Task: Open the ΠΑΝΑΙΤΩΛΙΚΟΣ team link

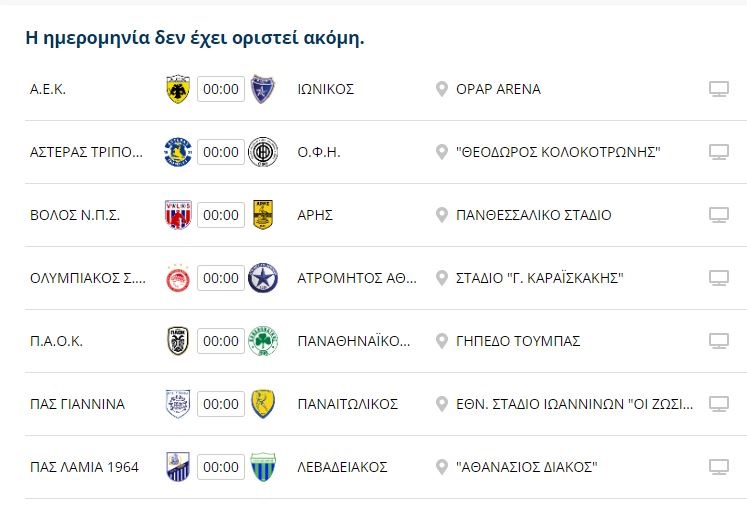Action: click(348, 404)
